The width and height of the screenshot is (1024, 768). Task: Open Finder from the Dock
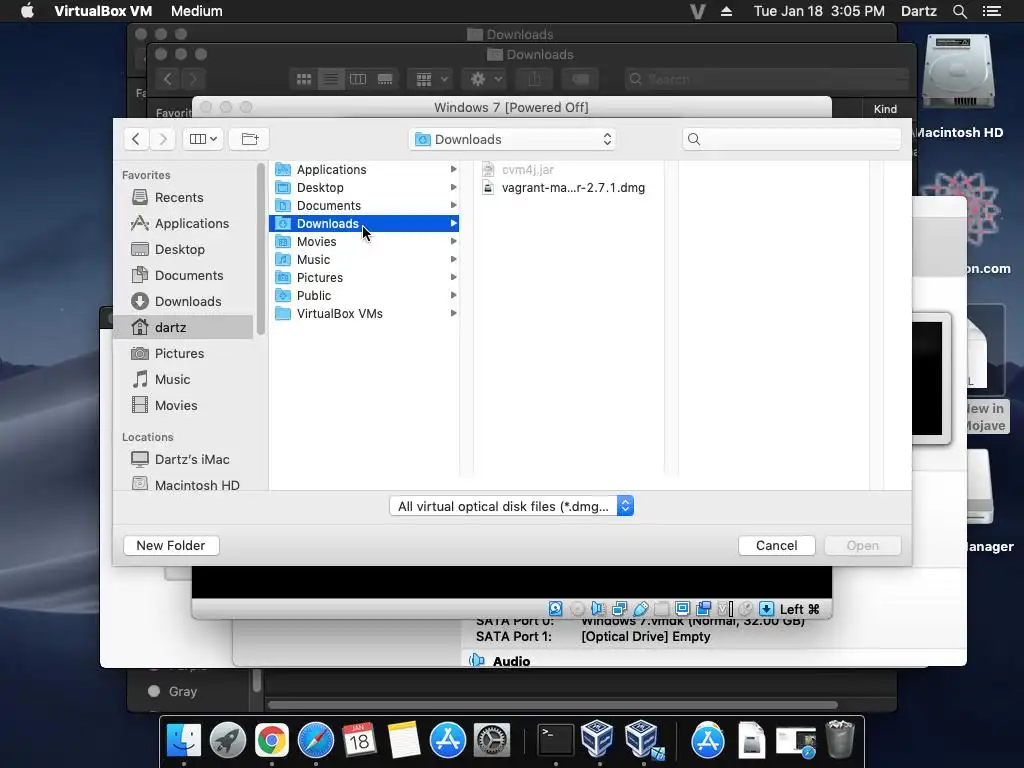point(184,740)
